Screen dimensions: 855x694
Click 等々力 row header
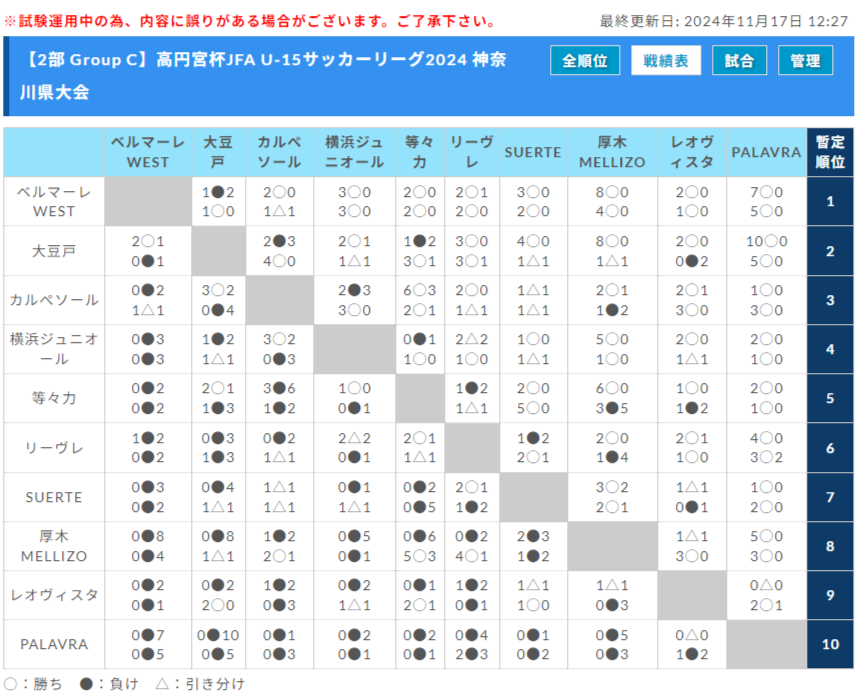[x=54, y=398]
